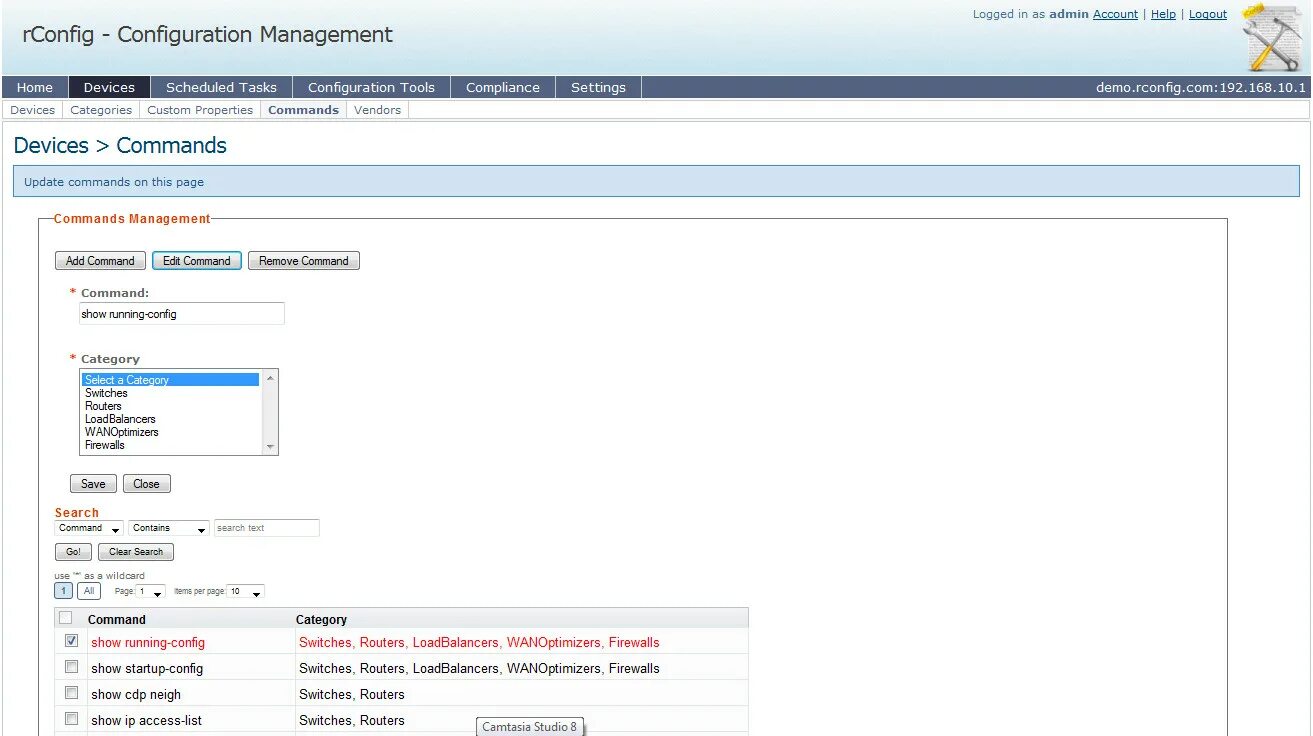Image resolution: width=1313 pixels, height=736 pixels.
Task: Click the Edit Command button
Action: tap(197, 261)
